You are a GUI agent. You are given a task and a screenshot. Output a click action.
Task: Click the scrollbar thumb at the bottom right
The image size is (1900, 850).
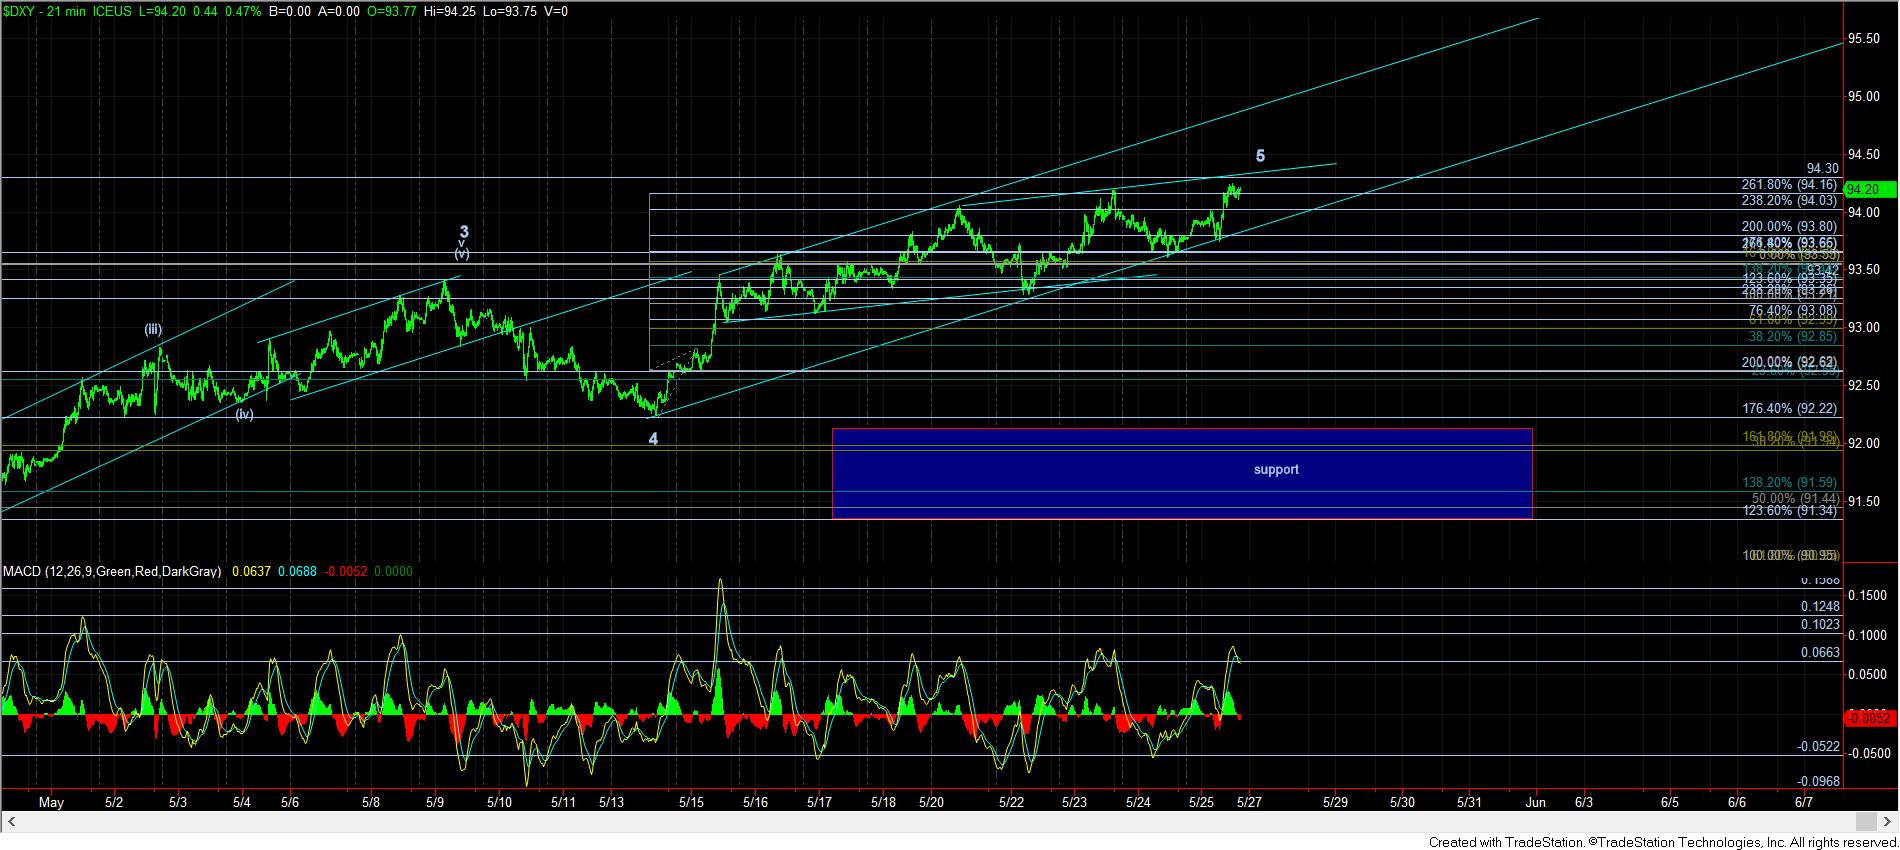pos(1864,822)
